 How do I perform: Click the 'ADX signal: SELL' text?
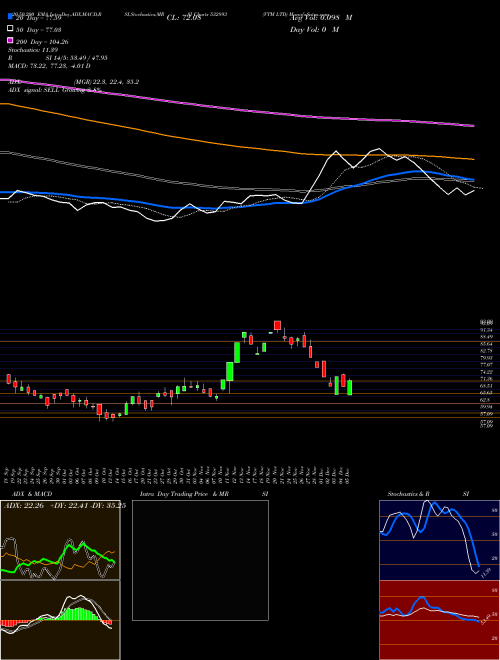point(35,90)
